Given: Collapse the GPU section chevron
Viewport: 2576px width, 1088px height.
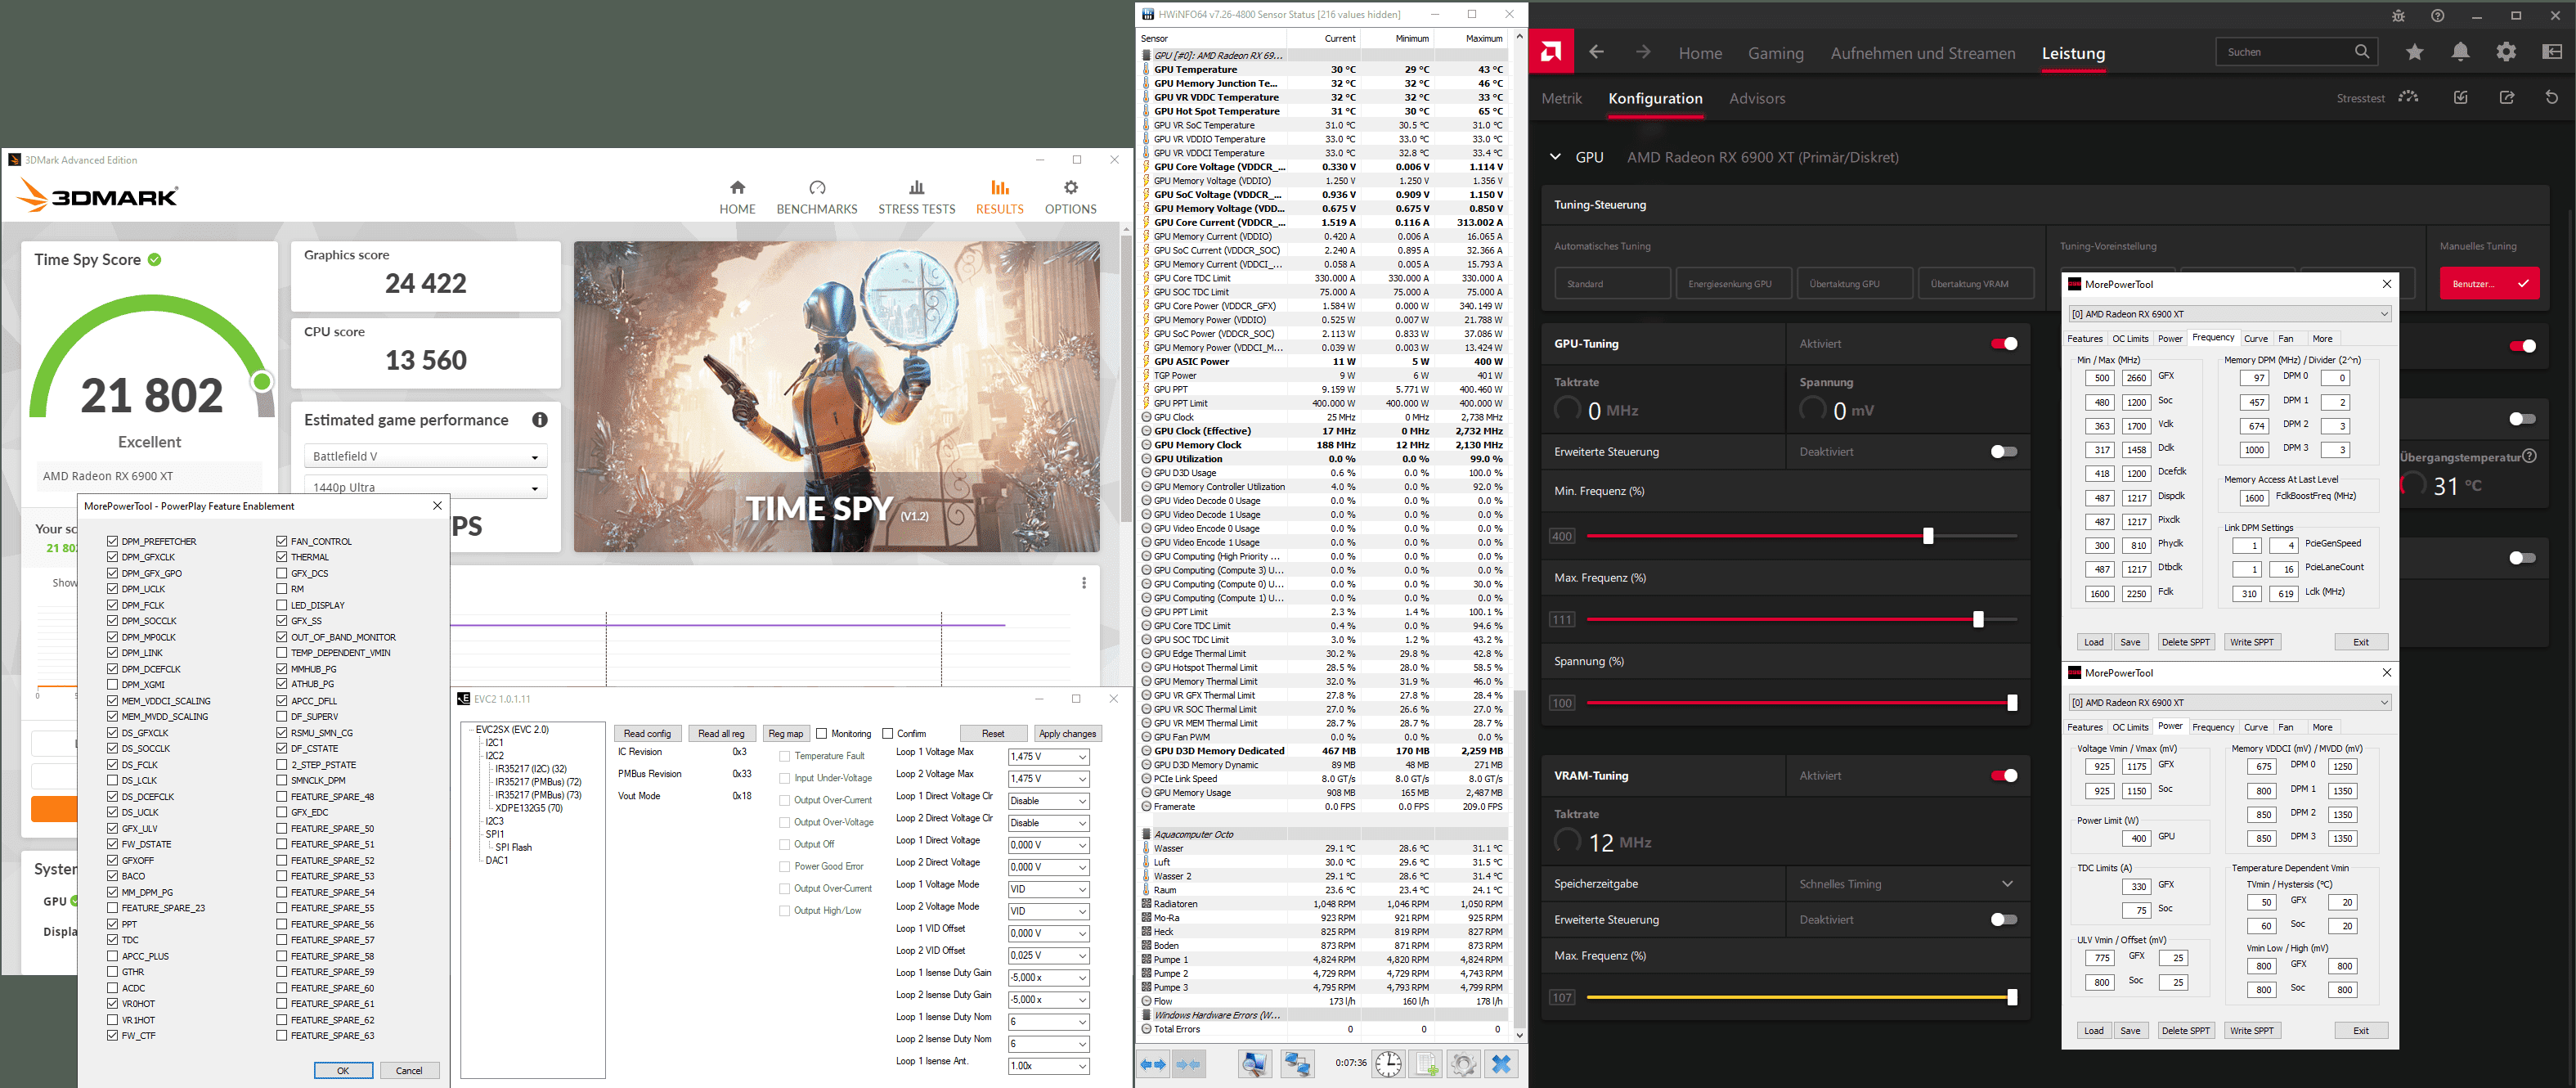Looking at the screenshot, I should (x=1554, y=157).
